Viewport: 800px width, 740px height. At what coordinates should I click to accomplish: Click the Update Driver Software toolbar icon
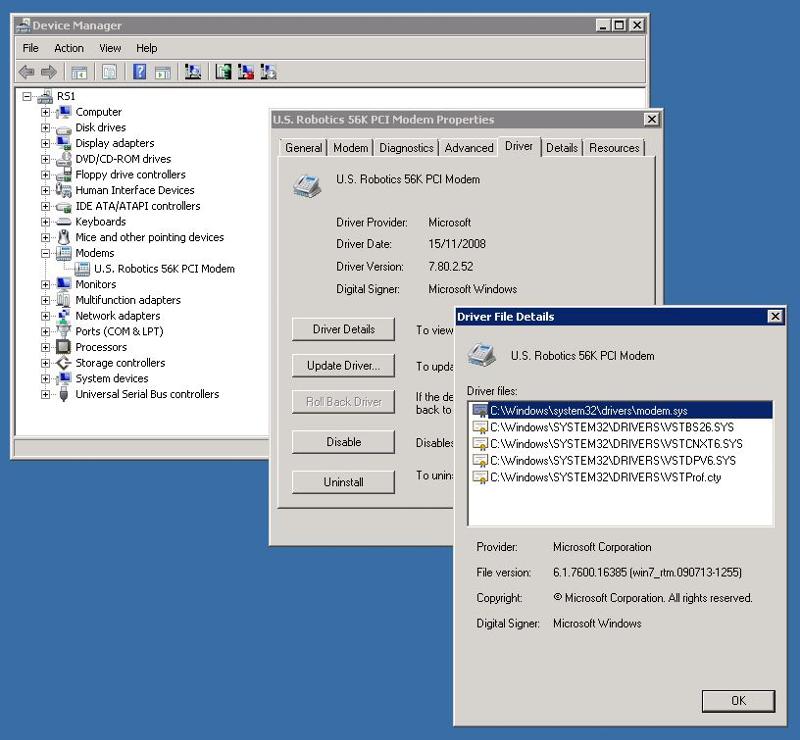[221, 71]
